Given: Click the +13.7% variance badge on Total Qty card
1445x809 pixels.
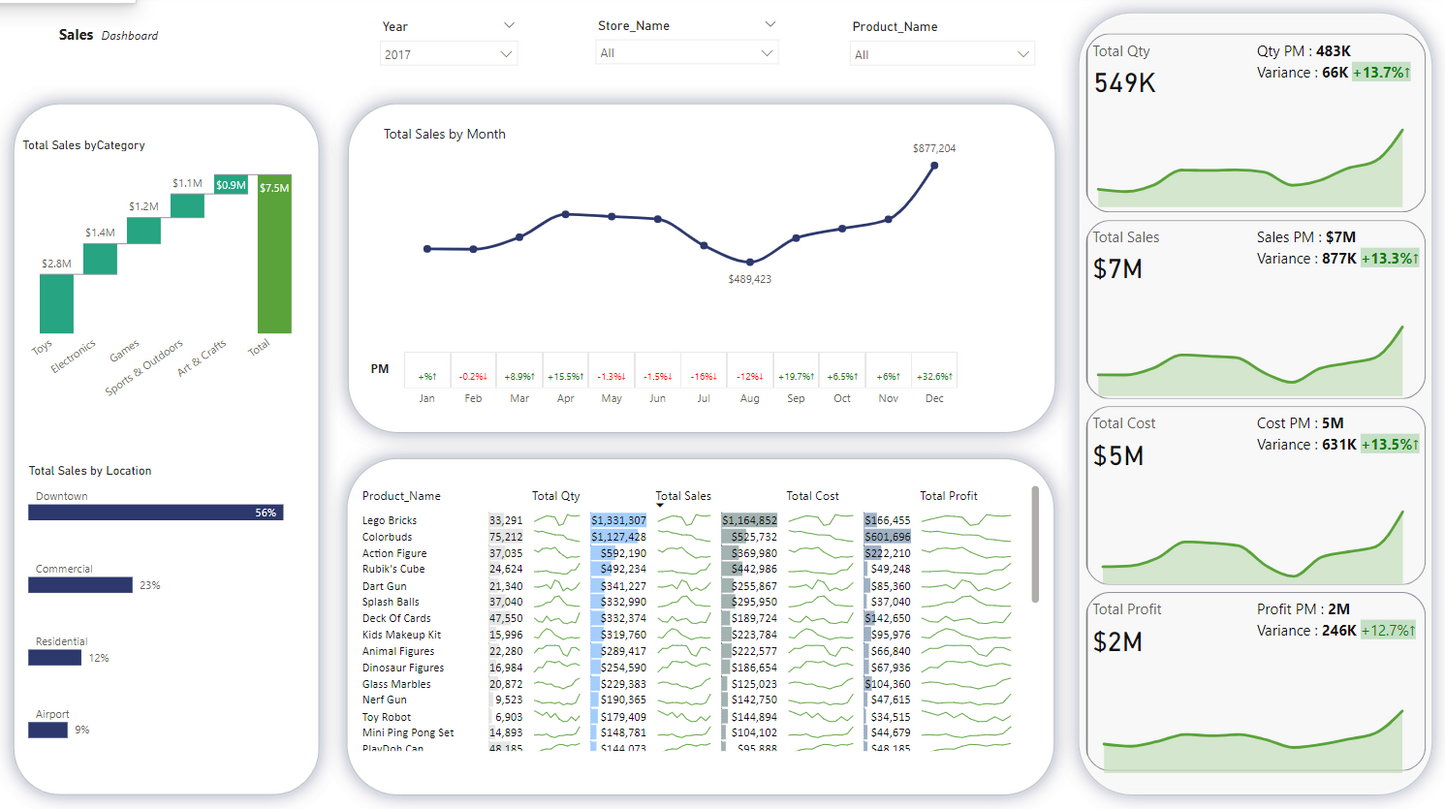Looking at the screenshot, I should click(1381, 72).
